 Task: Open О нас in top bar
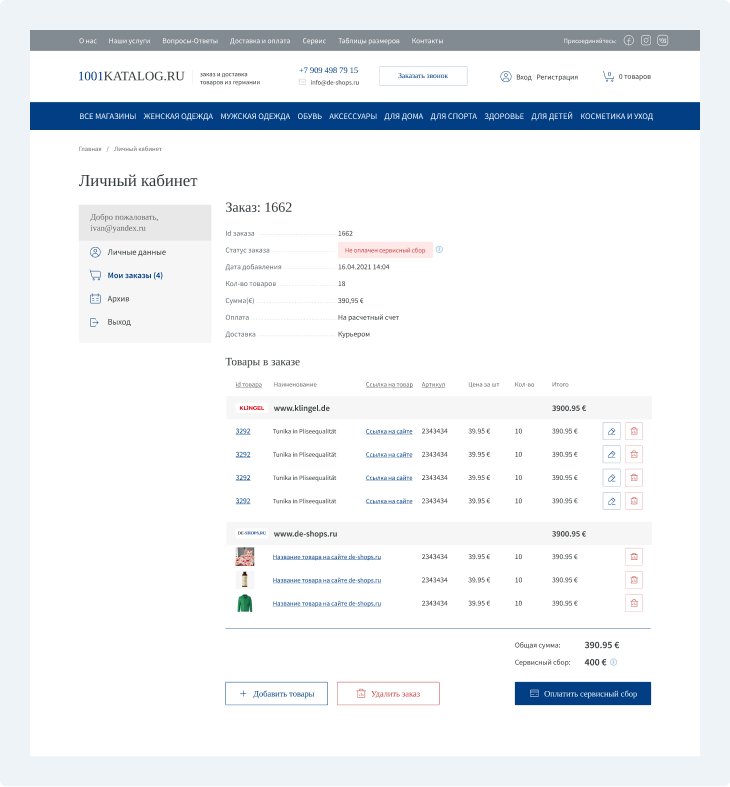pos(88,41)
